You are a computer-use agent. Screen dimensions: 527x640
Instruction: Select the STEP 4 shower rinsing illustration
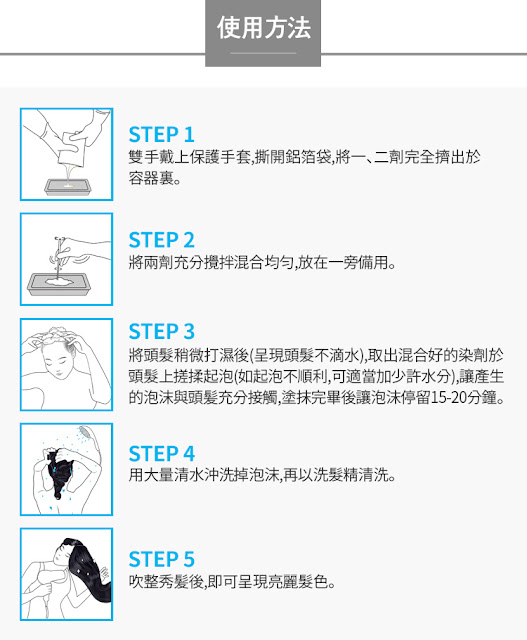[67, 469]
